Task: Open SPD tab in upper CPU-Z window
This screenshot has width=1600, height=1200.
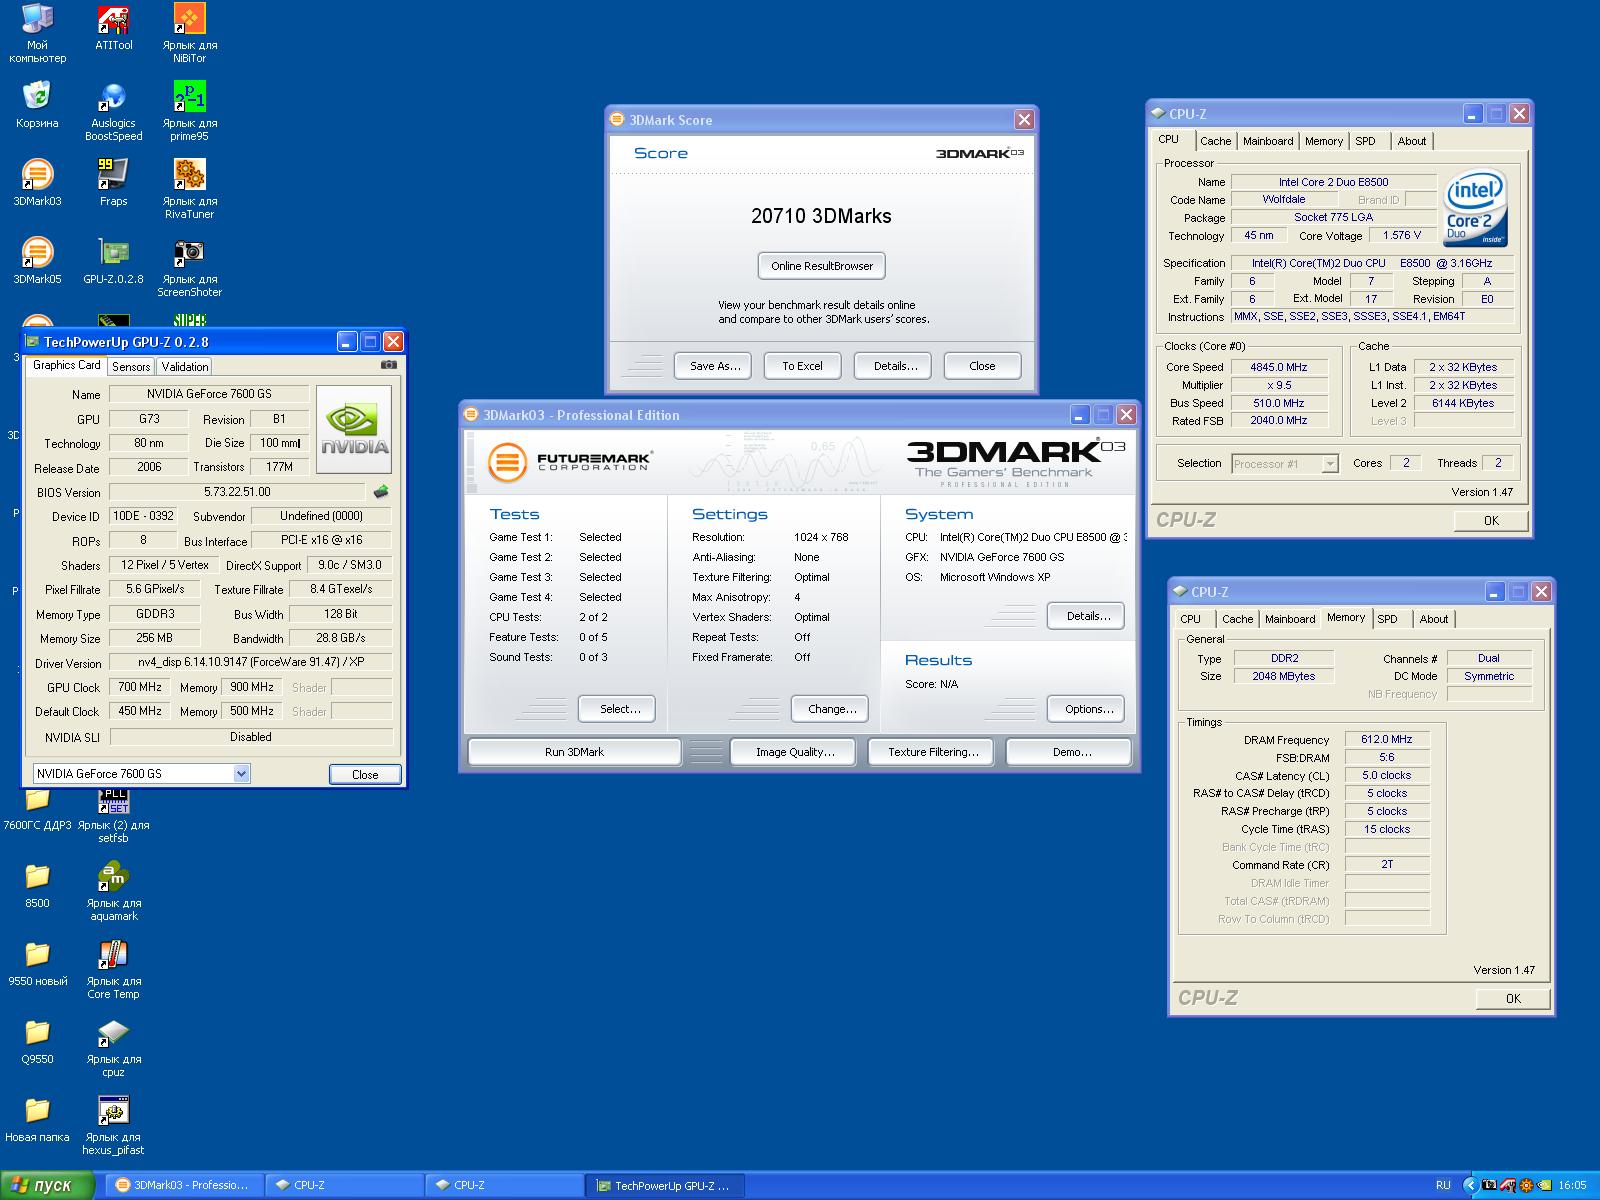Action: 1365,141
